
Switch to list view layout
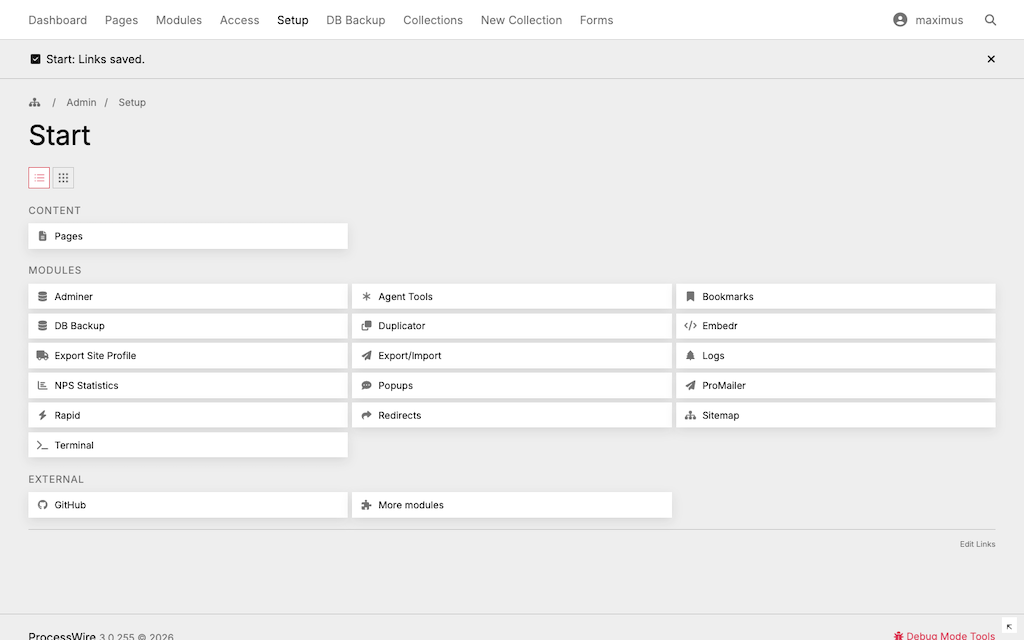tap(39, 178)
